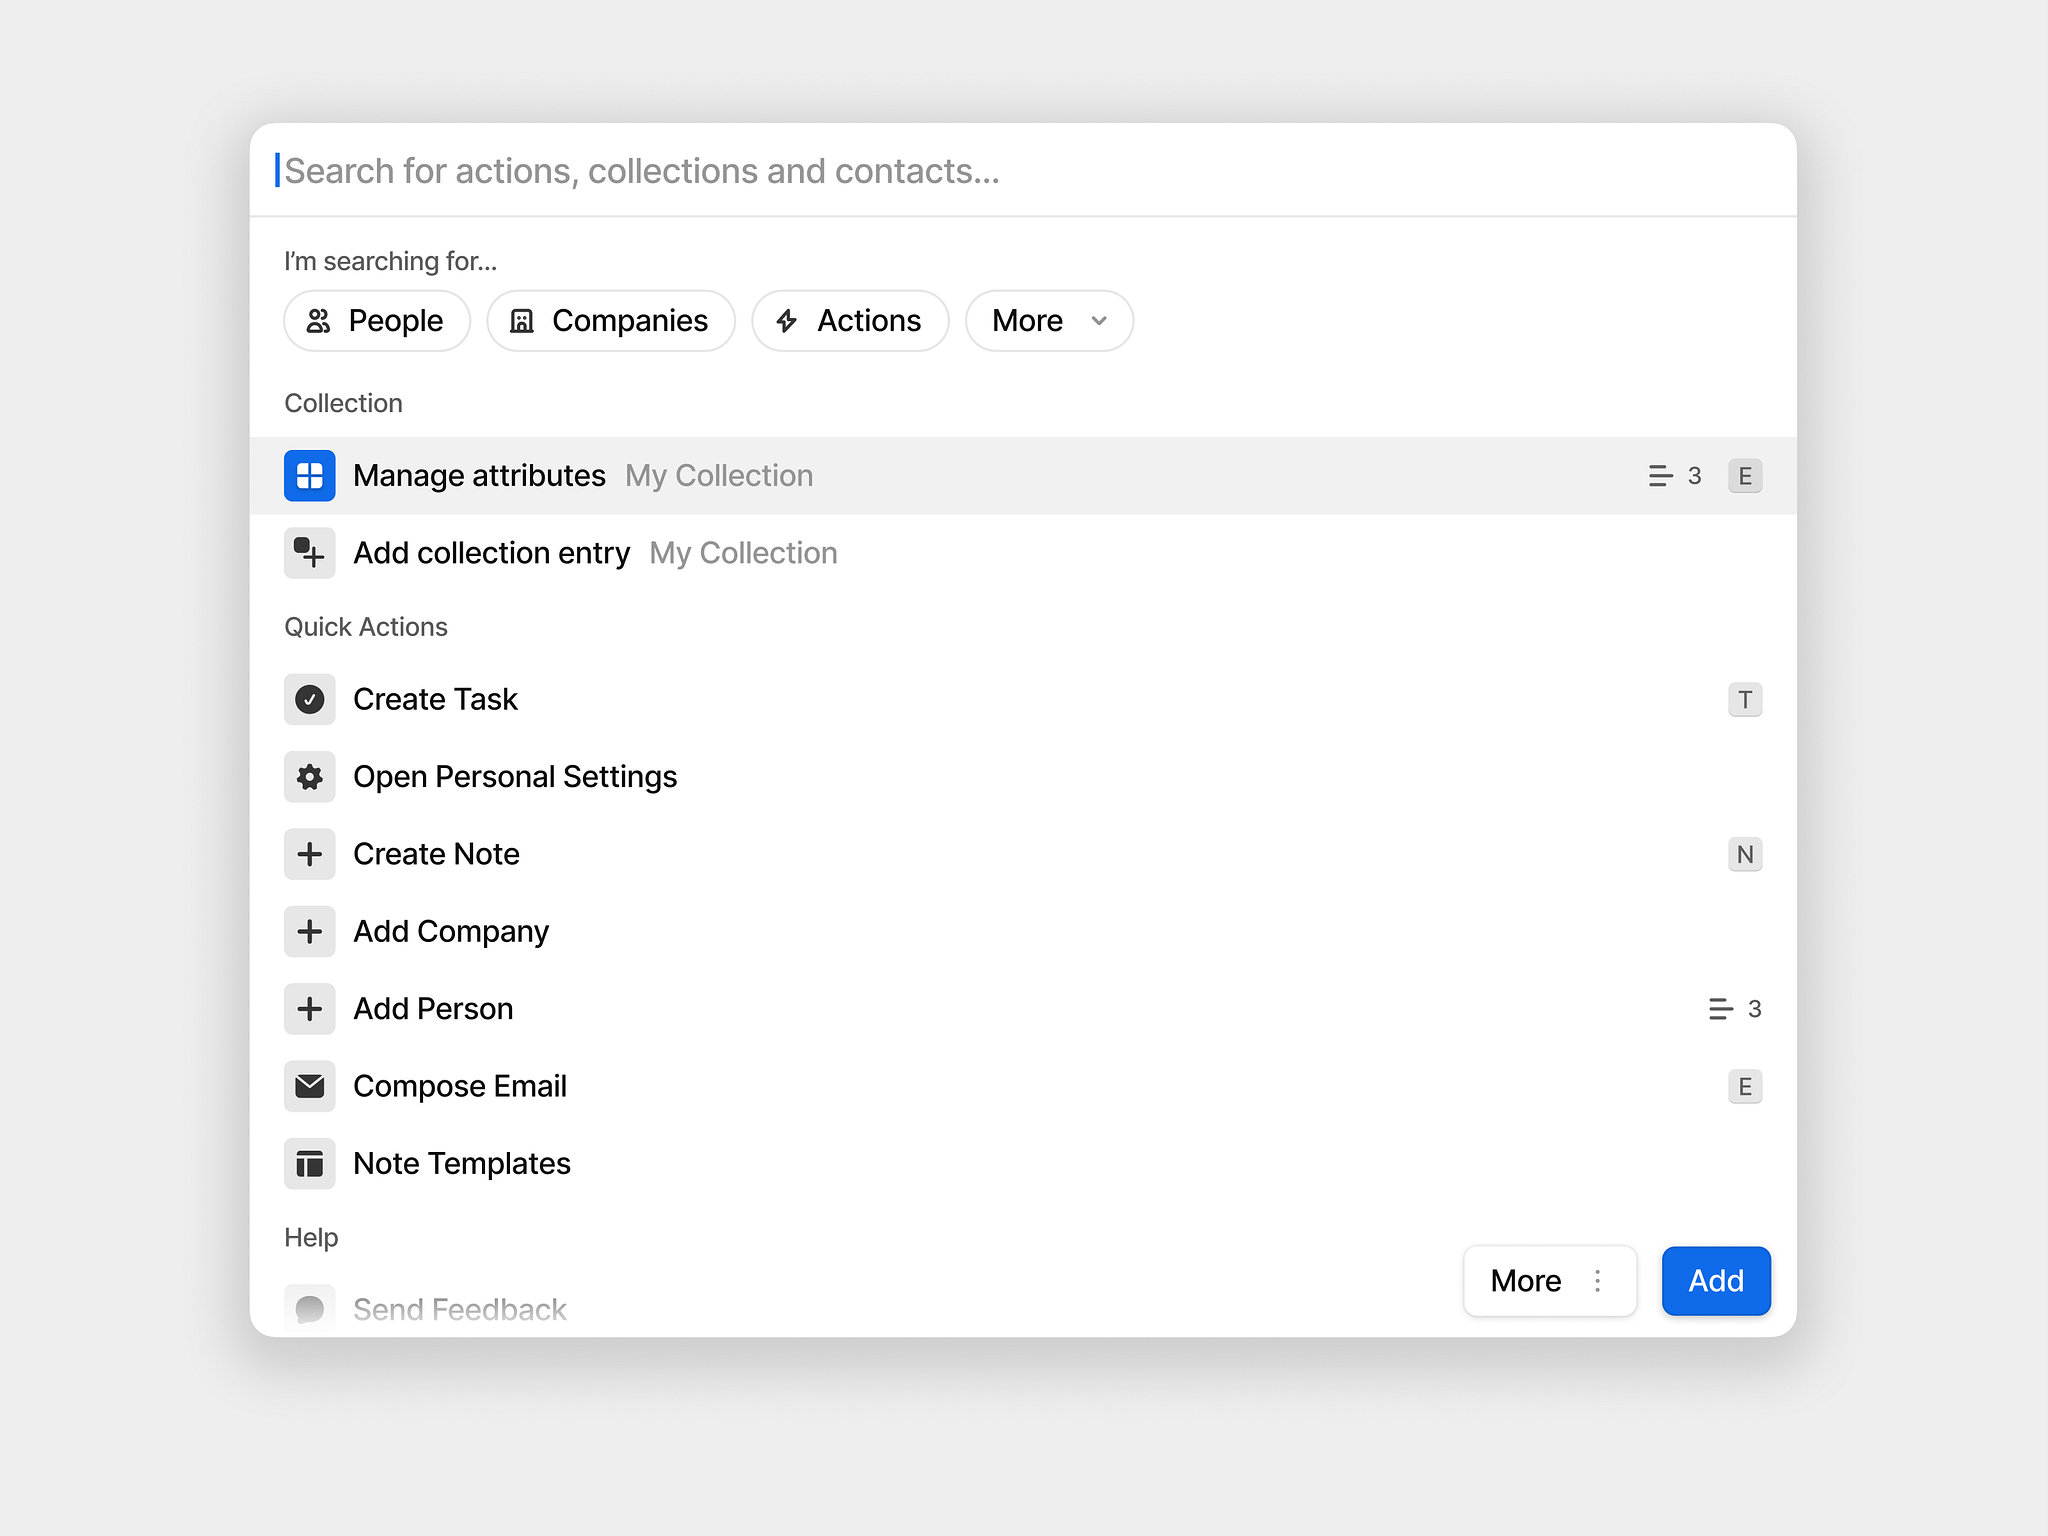Toggle the Companies search filter

coord(611,321)
